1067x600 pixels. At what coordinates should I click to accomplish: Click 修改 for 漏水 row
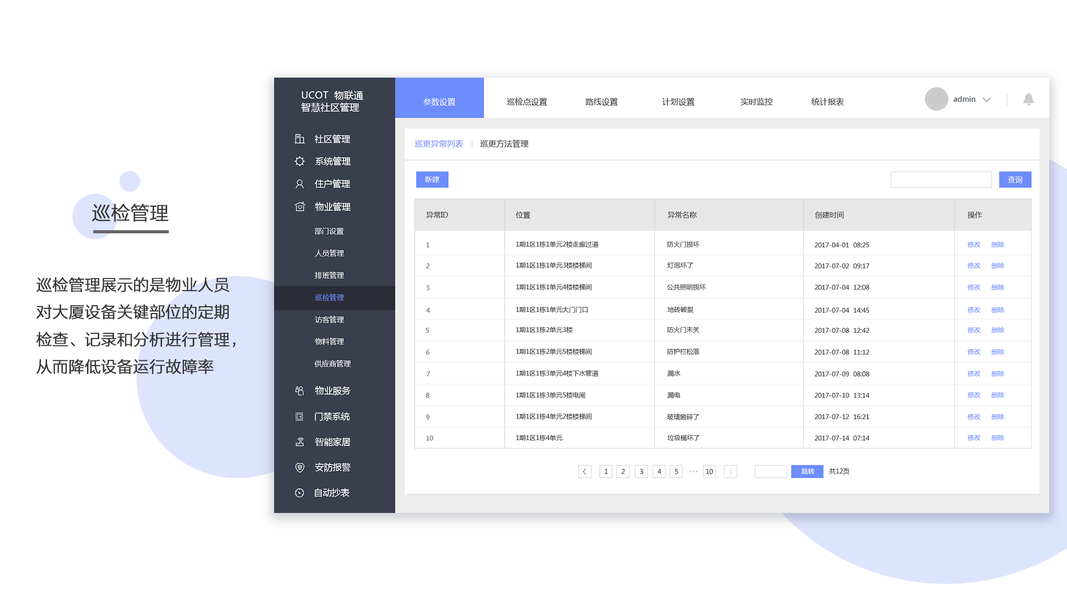coord(974,374)
